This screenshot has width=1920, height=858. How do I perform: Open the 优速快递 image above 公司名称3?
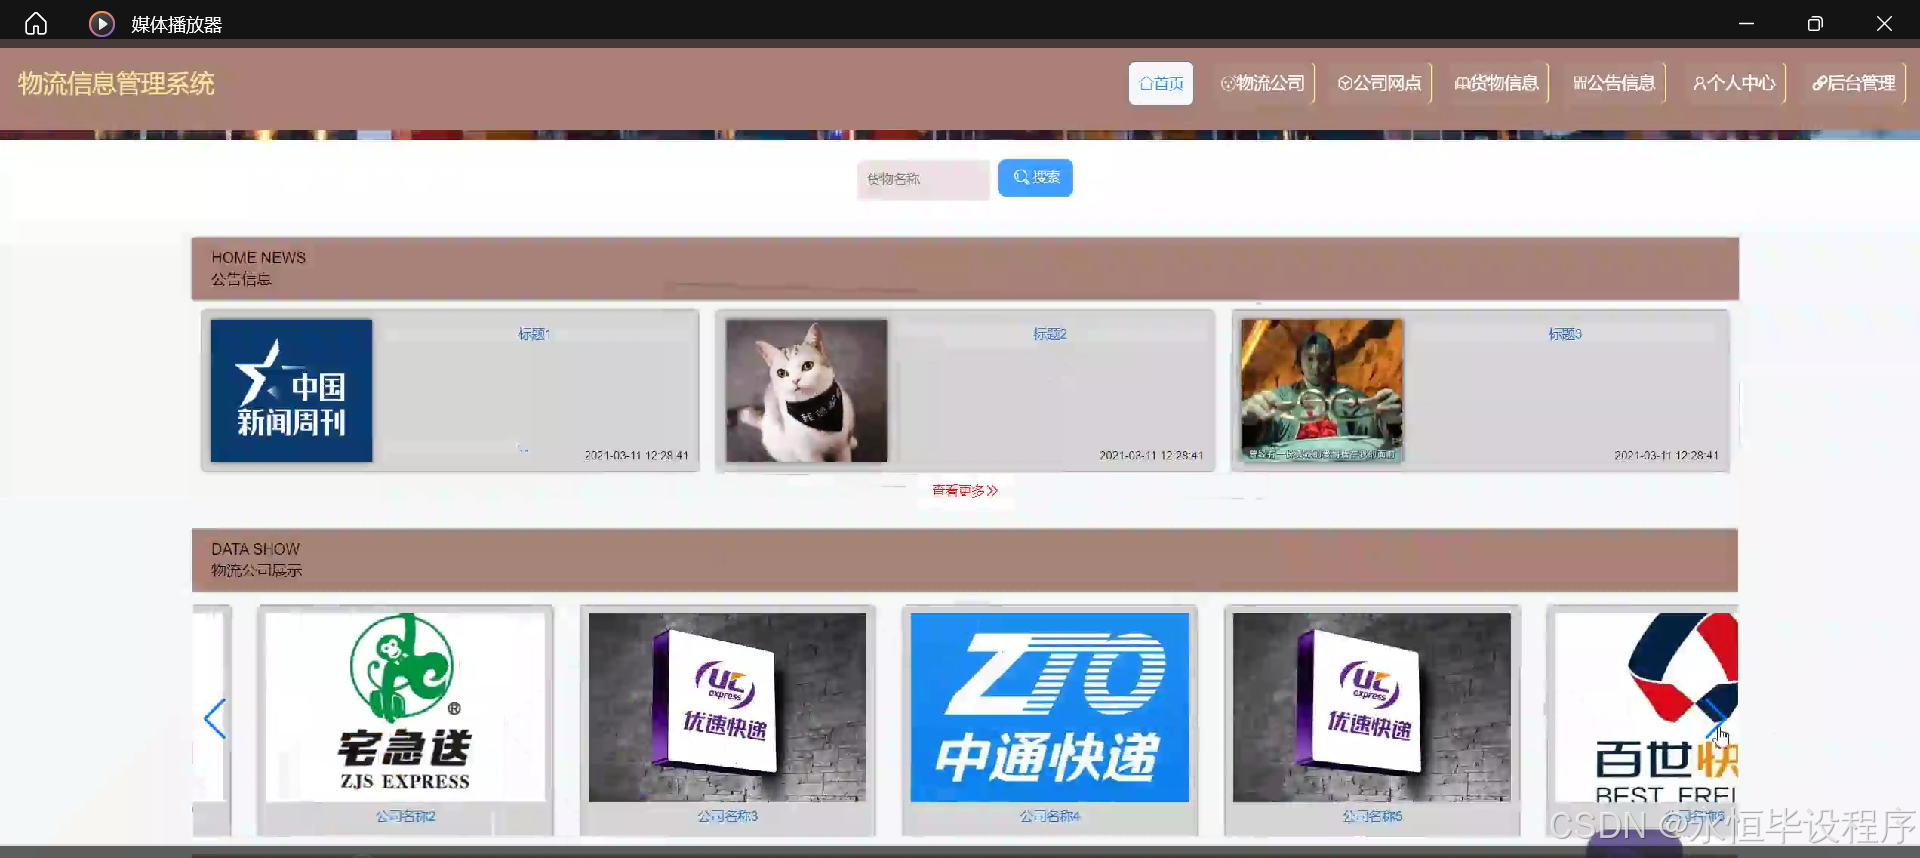point(727,707)
